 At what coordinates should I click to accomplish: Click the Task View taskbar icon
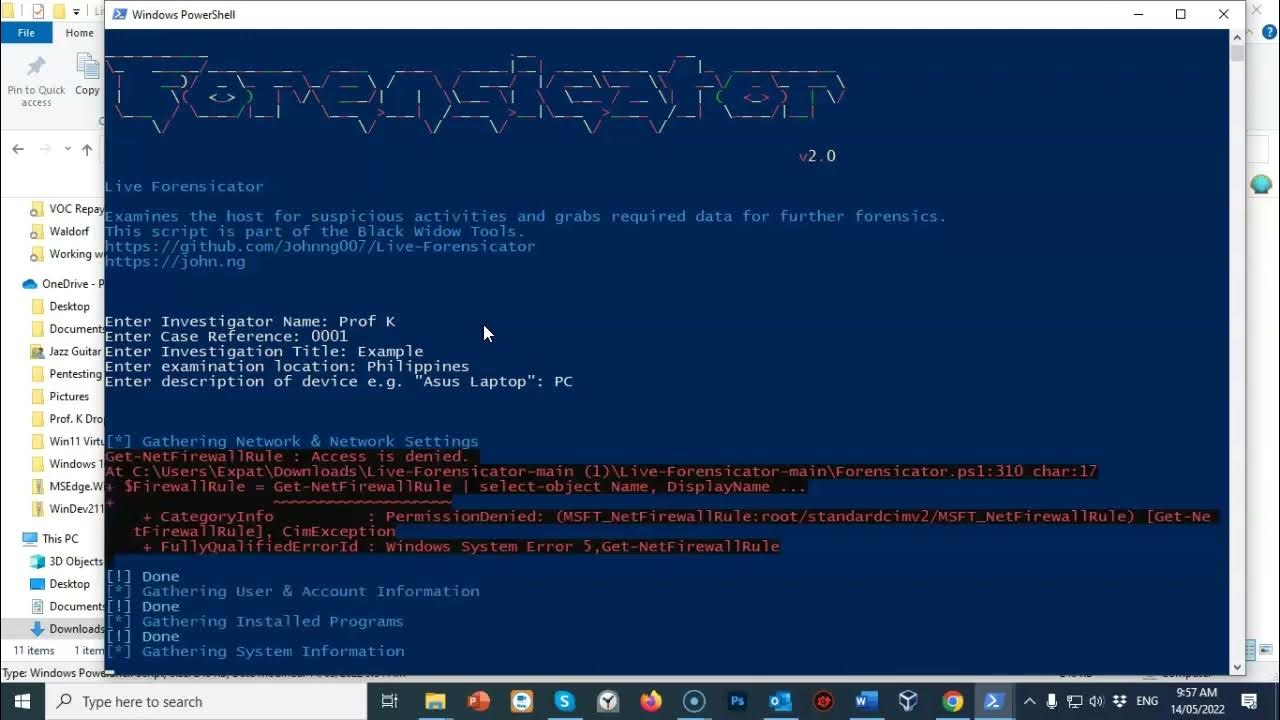pyautogui.click(x=390, y=701)
